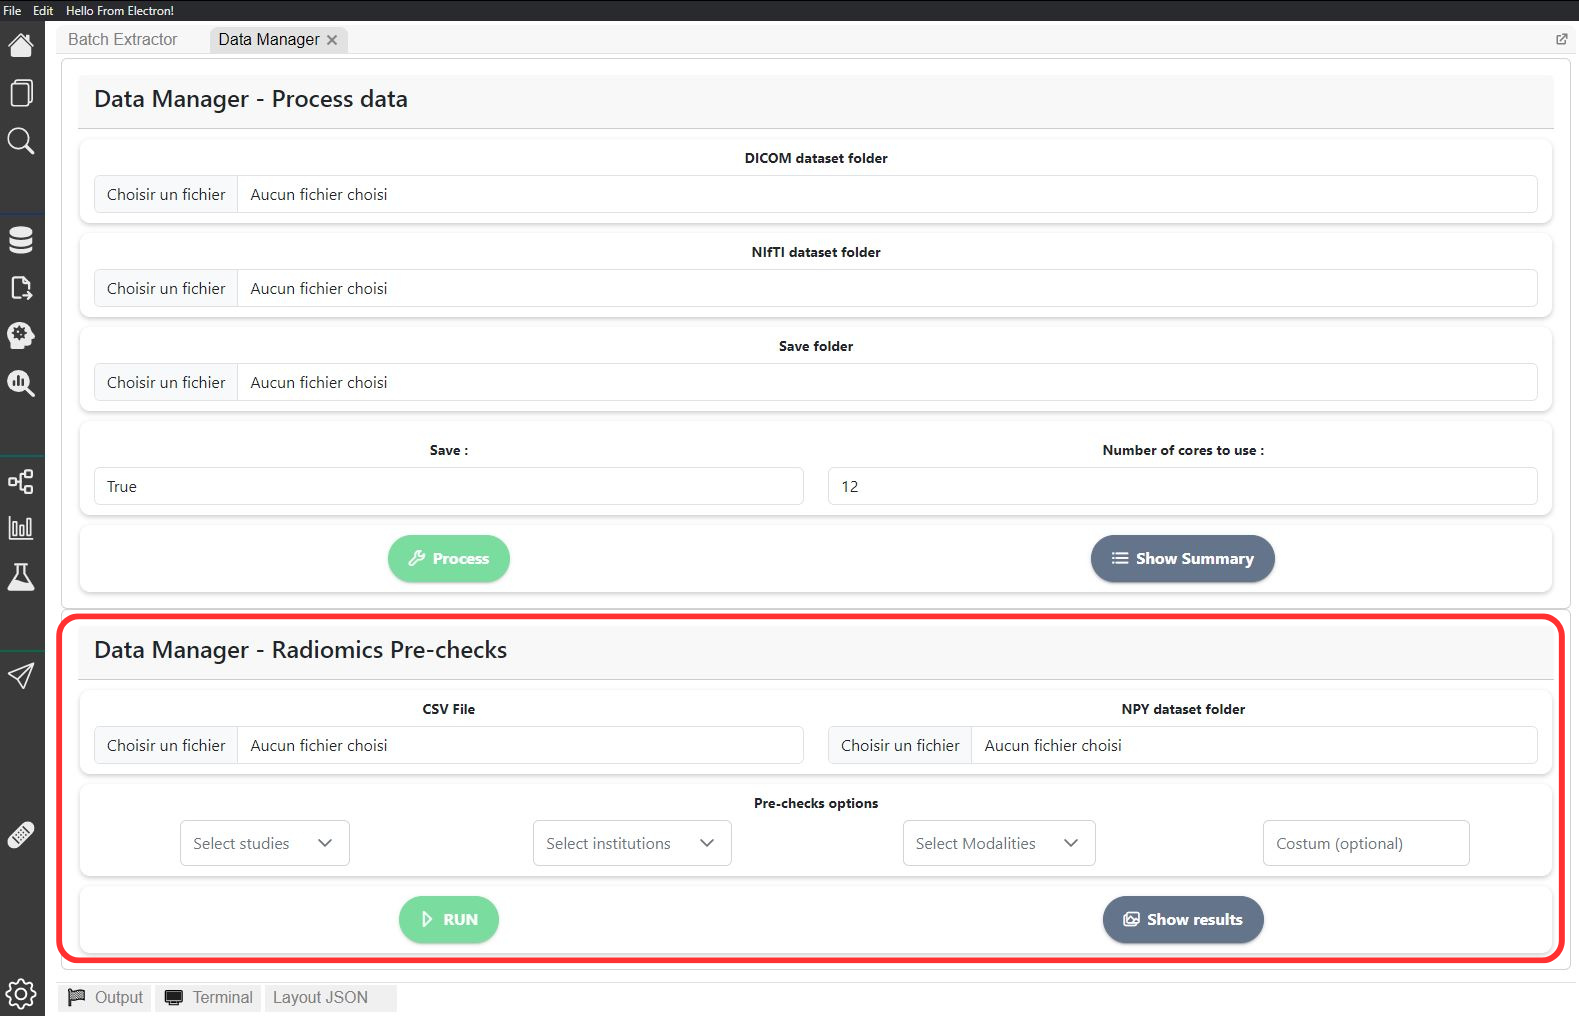The image size is (1579, 1016).
Task: Open the database icon in sidebar
Action: 21,240
